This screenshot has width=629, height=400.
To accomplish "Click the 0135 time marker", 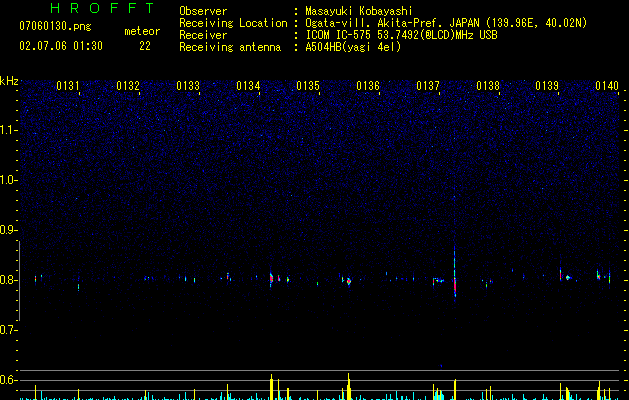I will 308,86.
